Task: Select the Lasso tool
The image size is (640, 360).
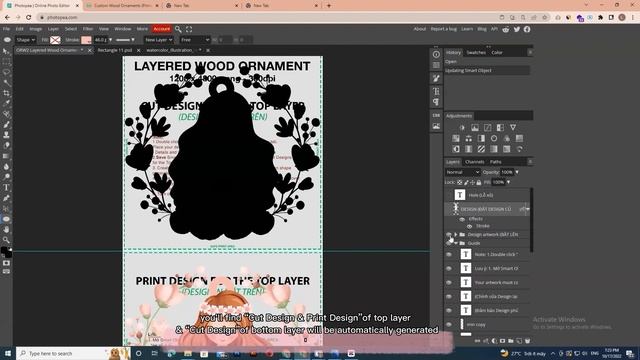Action: click(x=6, y=72)
